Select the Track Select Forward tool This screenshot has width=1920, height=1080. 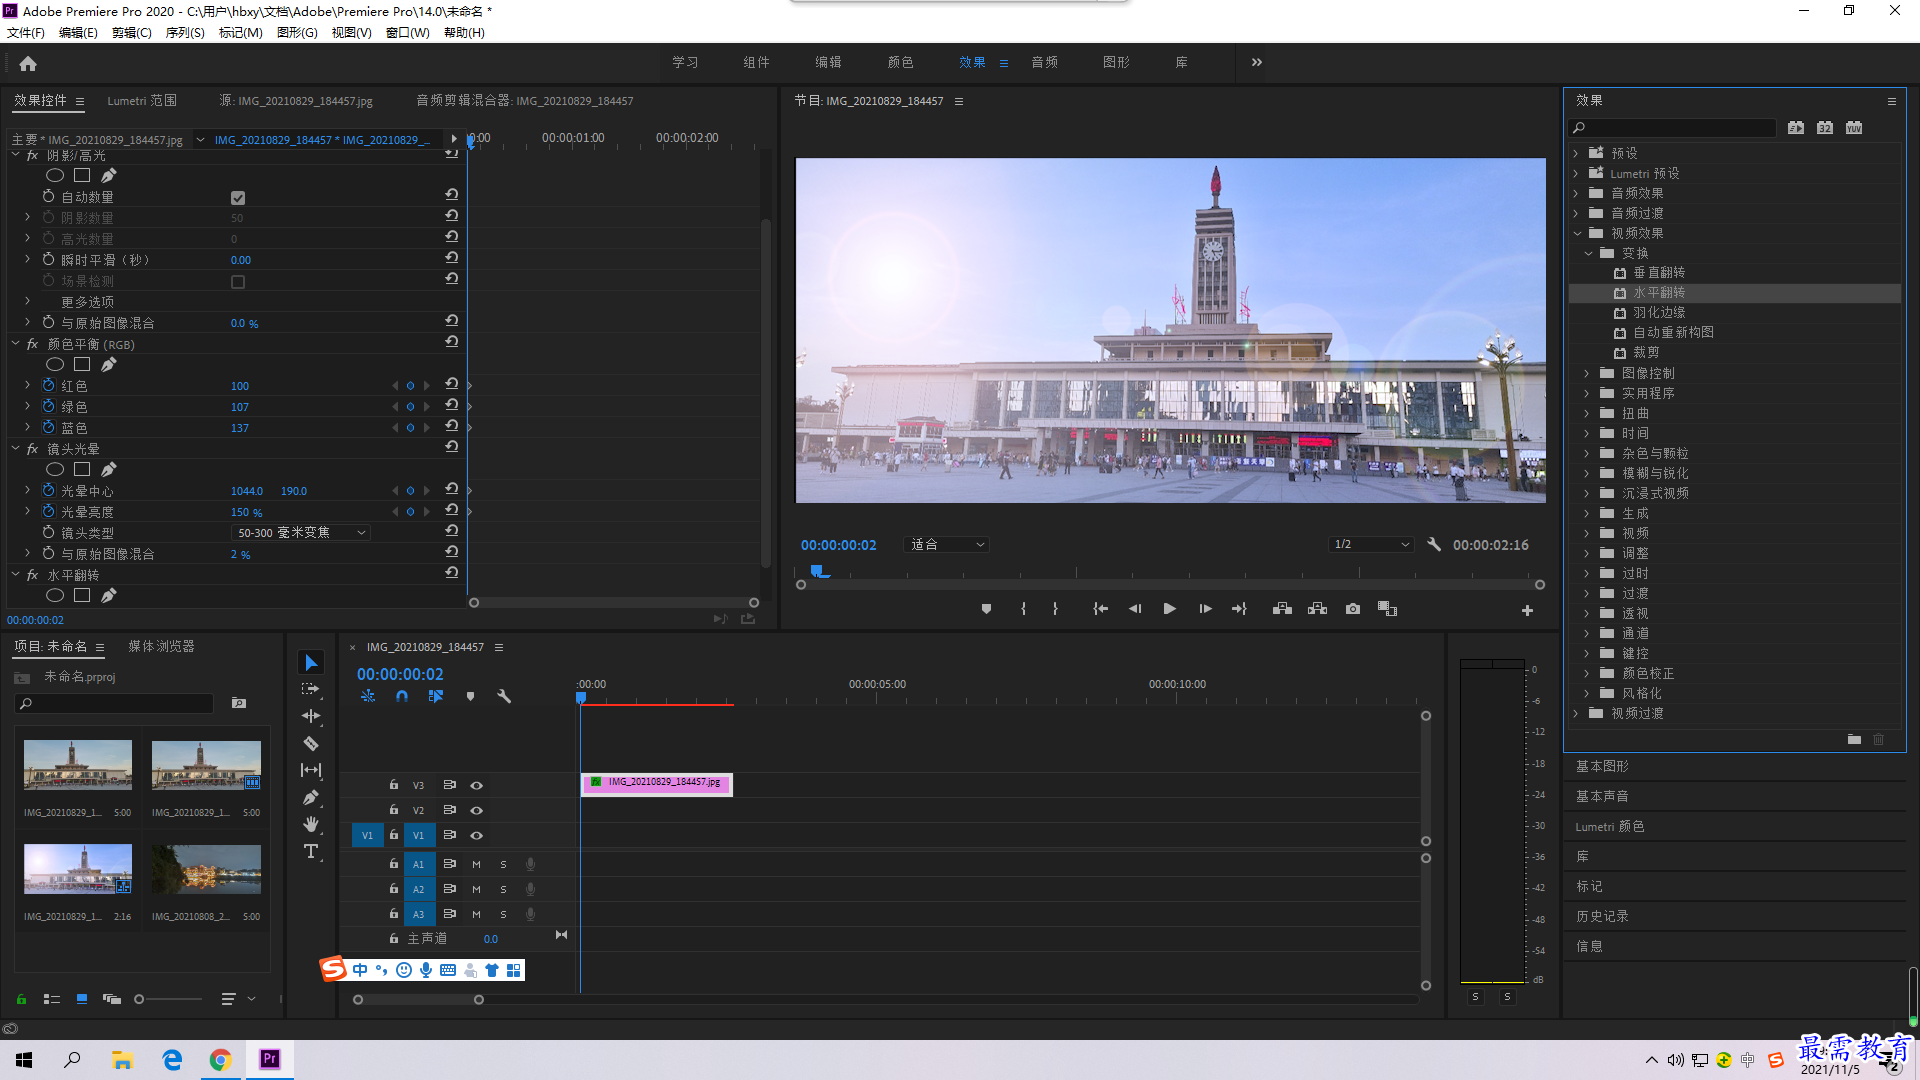tap(311, 689)
